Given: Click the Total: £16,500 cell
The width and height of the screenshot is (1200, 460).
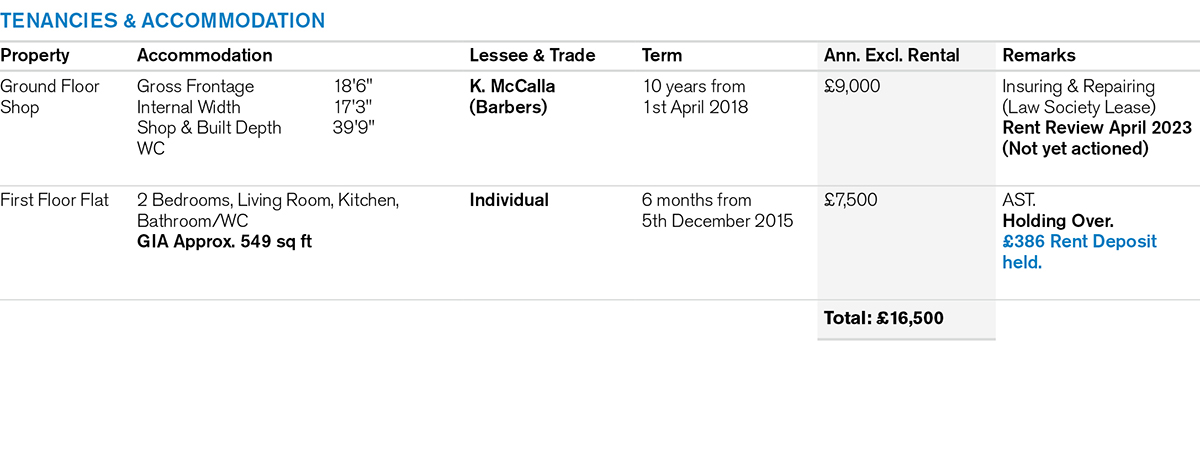Looking at the screenshot, I should pyautogui.click(x=884, y=319).
